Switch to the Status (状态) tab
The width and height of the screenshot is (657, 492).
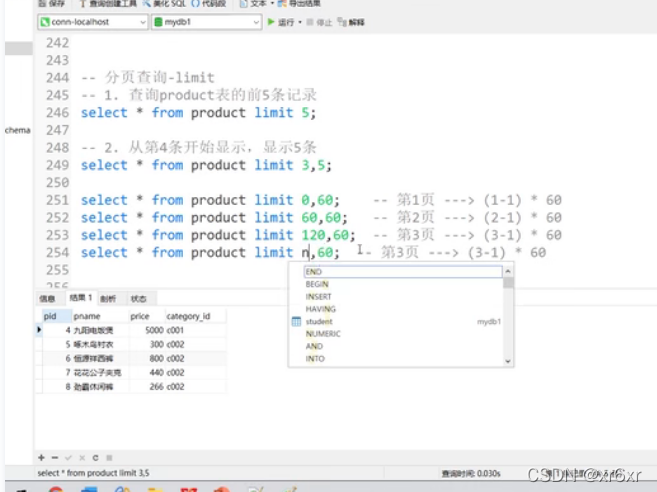(x=139, y=298)
